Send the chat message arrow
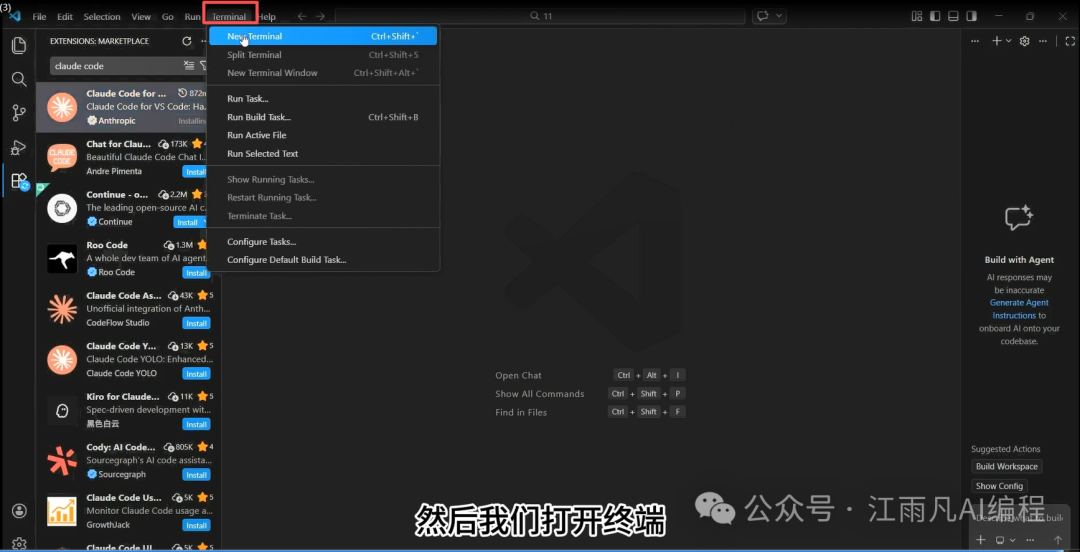1080x552 pixels. pos(1058,540)
